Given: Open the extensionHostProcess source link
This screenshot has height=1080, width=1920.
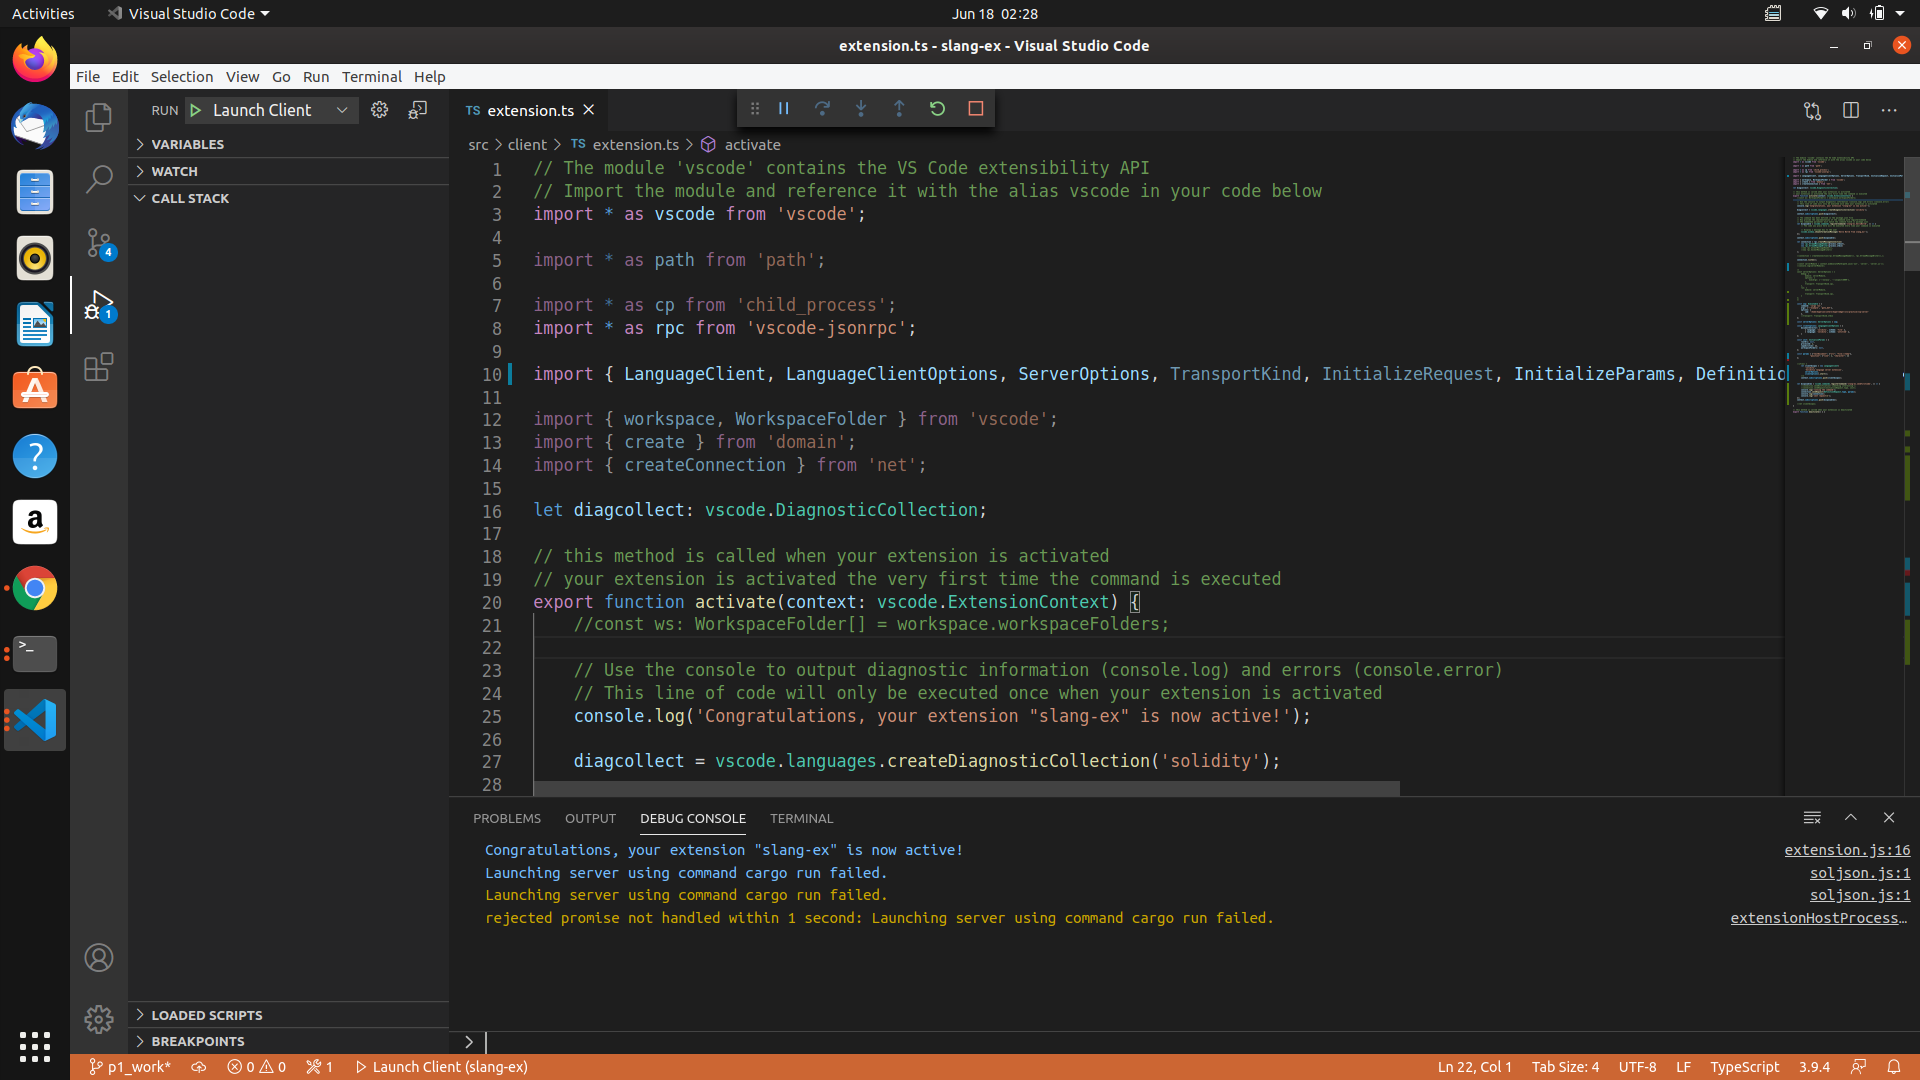Looking at the screenshot, I should point(1819,918).
